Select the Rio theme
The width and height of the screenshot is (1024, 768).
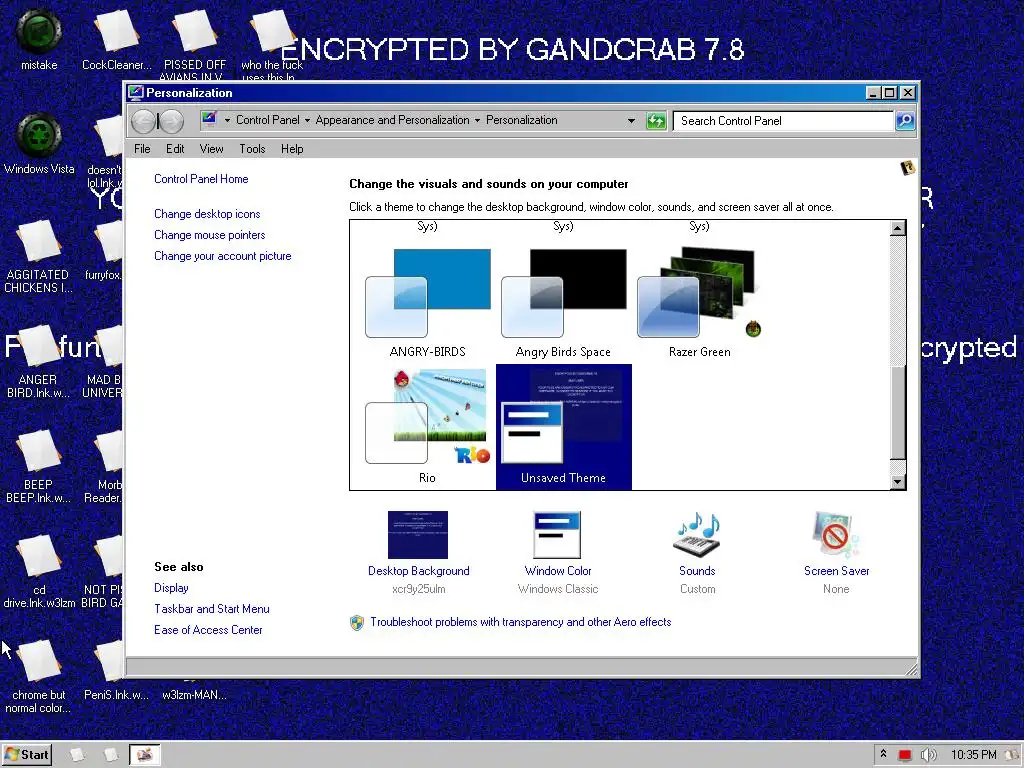click(x=427, y=426)
